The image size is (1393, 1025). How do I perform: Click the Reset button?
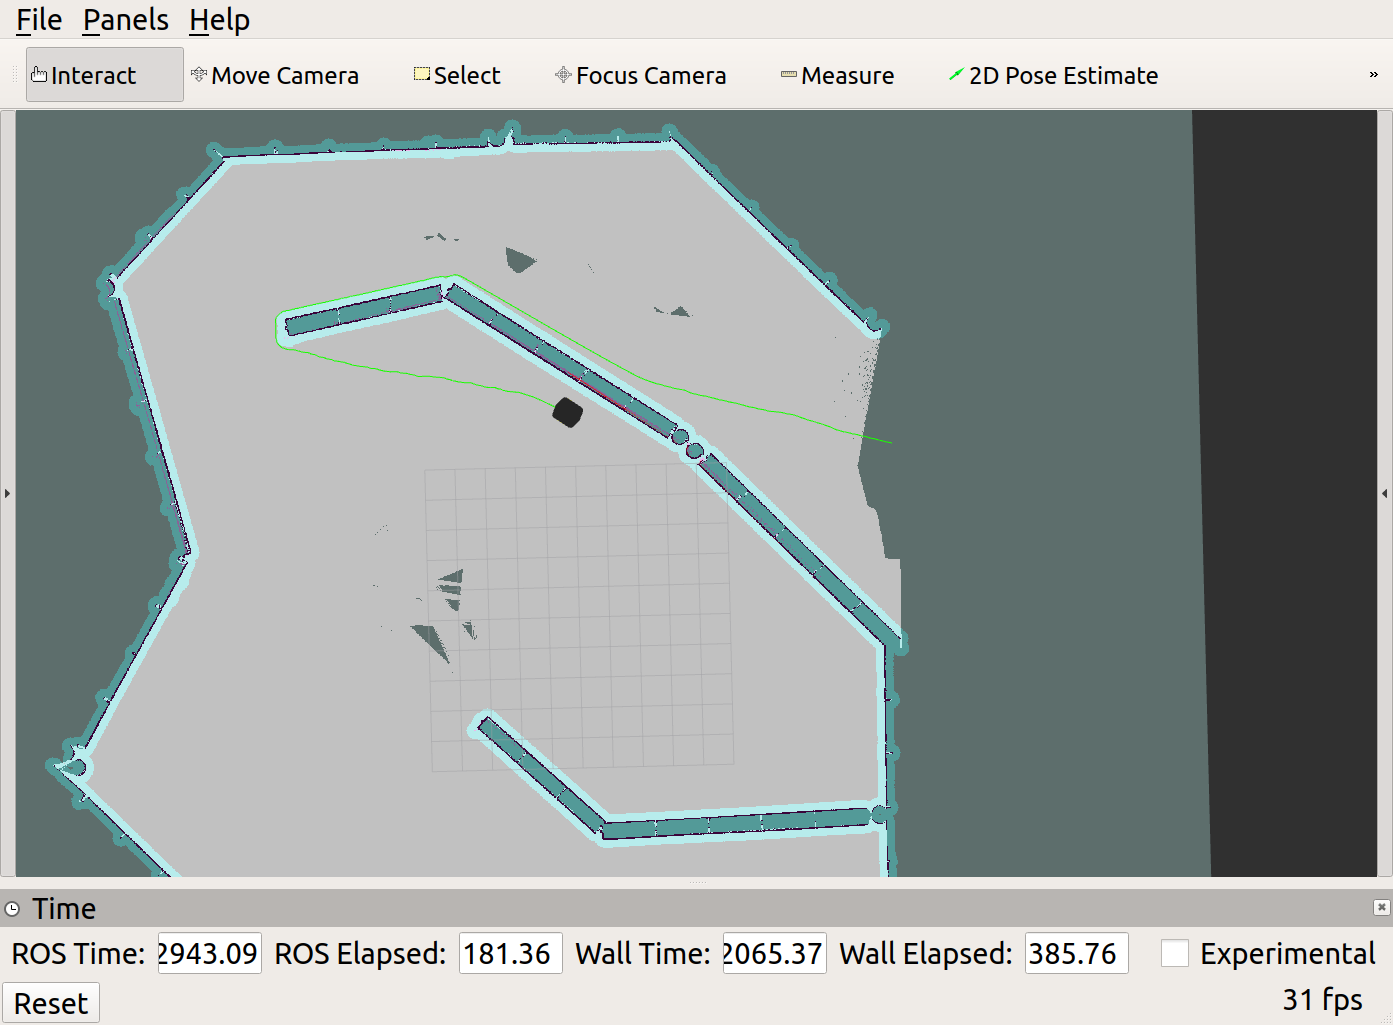pos(51,1003)
